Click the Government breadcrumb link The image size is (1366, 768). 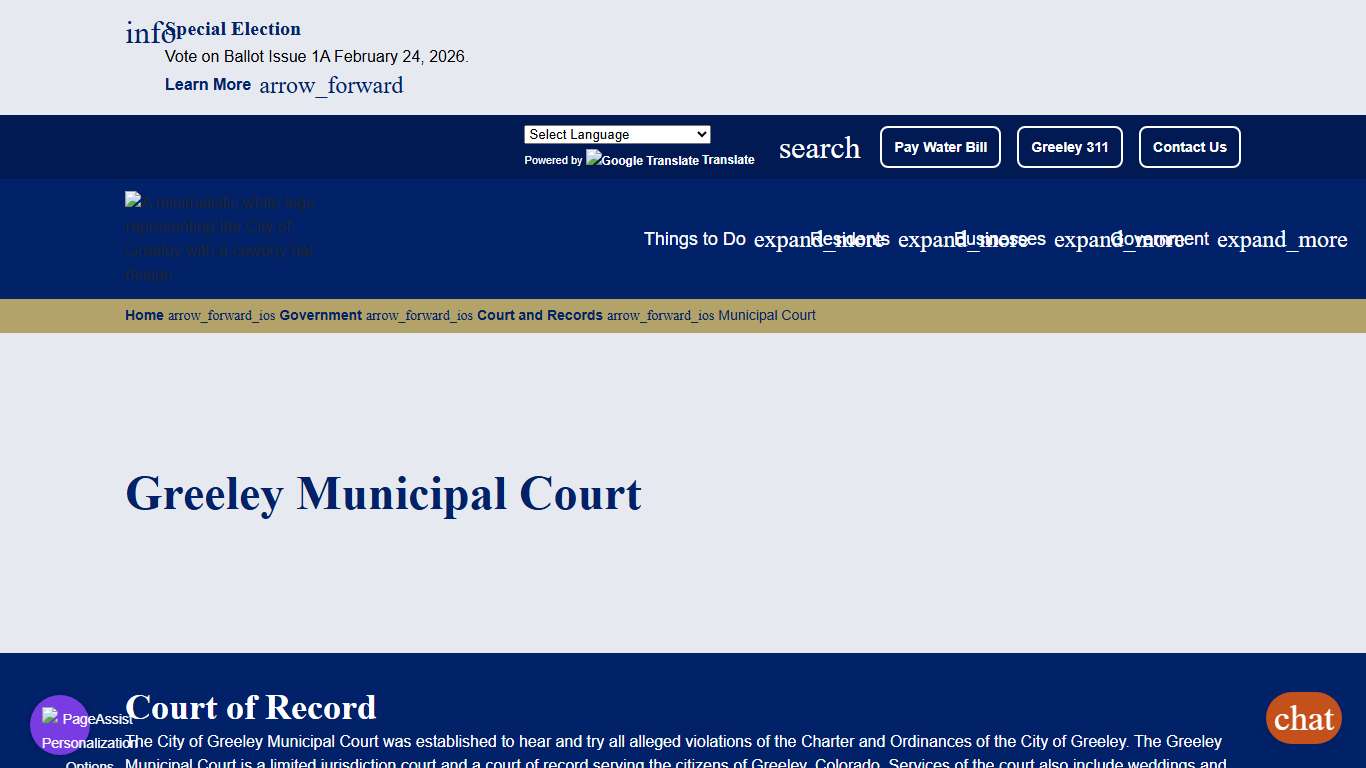tap(320, 315)
